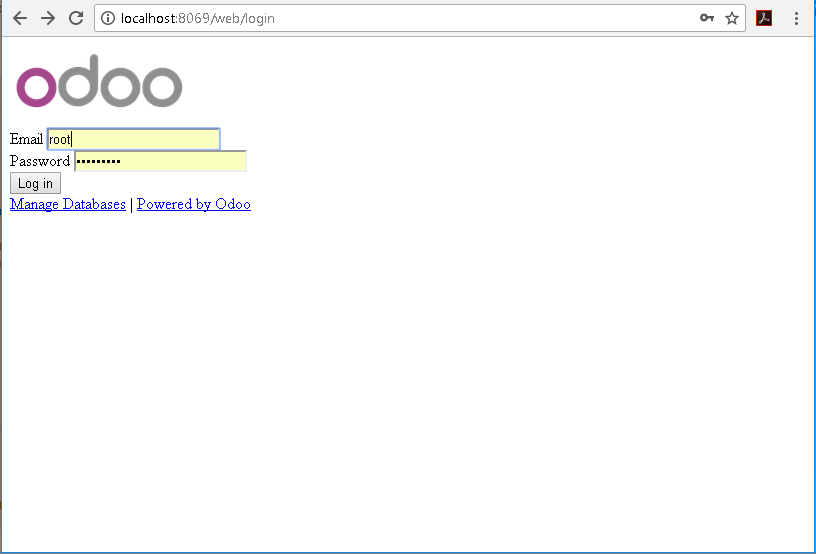Image resolution: width=816 pixels, height=554 pixels.
Task: Click the Password label text
Action: [x=40, y=161]
